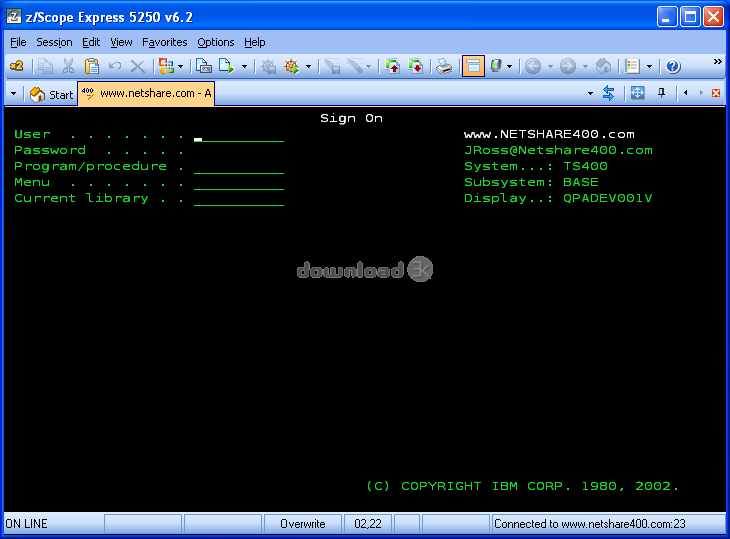This screenshot has height=539, width=730.
Task: Click blue swap arrows icon in tab bar
Action: [x=608, y=93]
